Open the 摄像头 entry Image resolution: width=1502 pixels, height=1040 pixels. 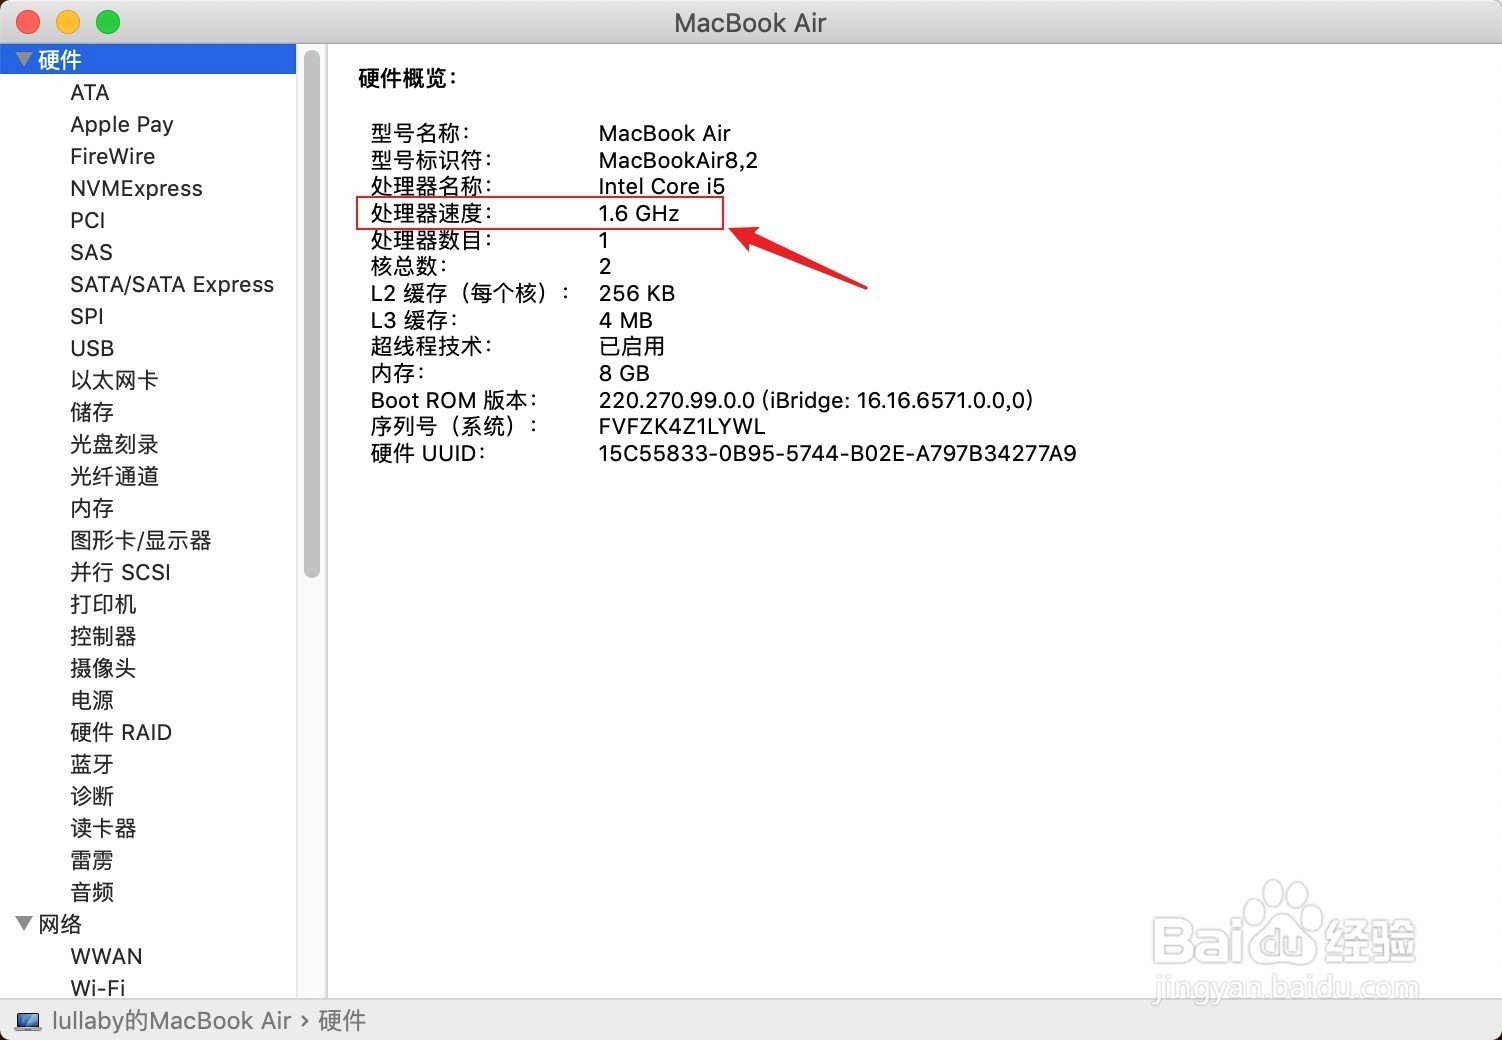[103, 668]
